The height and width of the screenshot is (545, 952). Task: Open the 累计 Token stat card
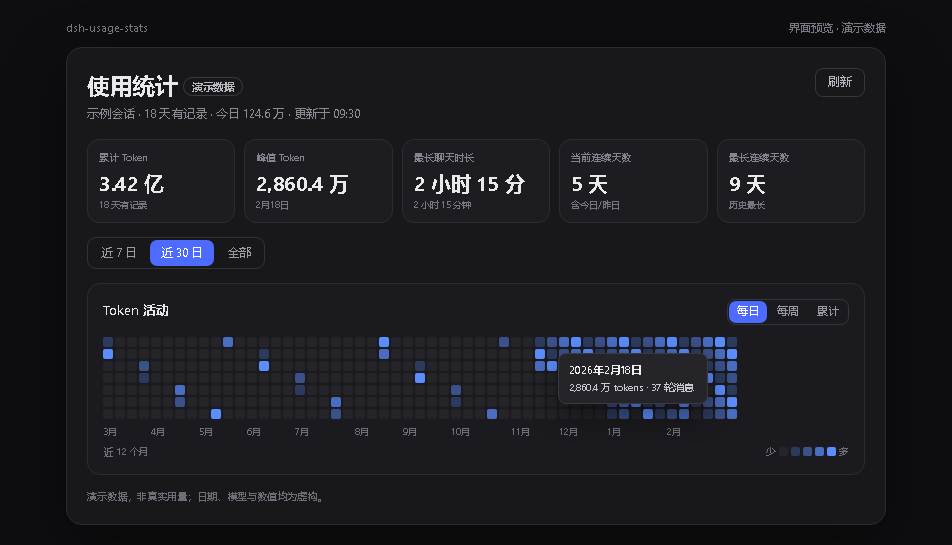pyautogui.click(x=161, y=181)
